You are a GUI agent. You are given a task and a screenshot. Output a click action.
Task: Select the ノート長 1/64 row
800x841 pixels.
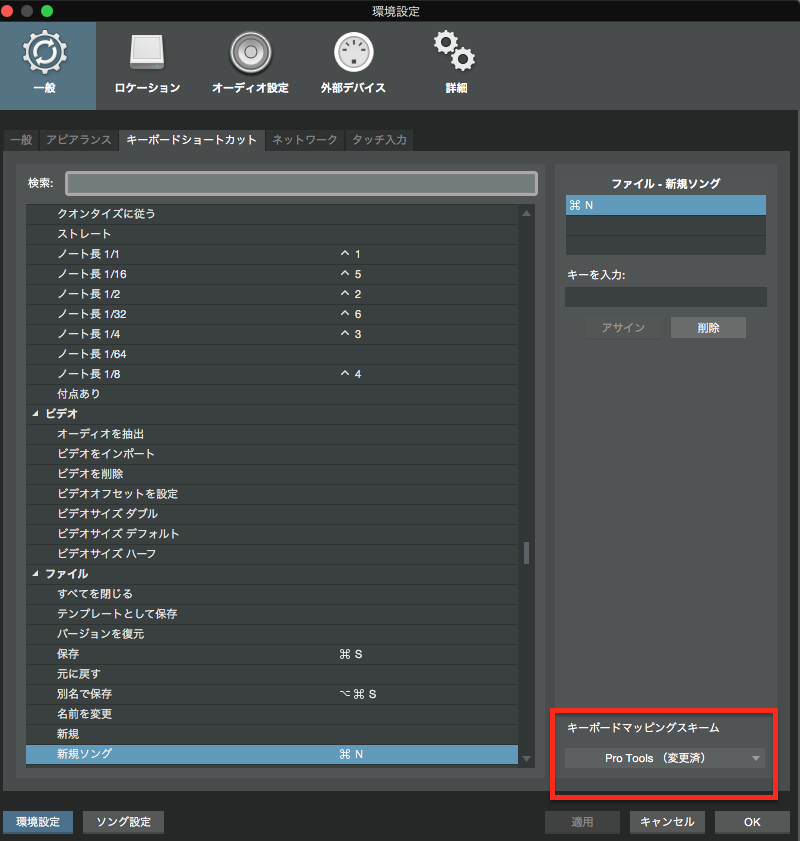click(x=272, y=354)
